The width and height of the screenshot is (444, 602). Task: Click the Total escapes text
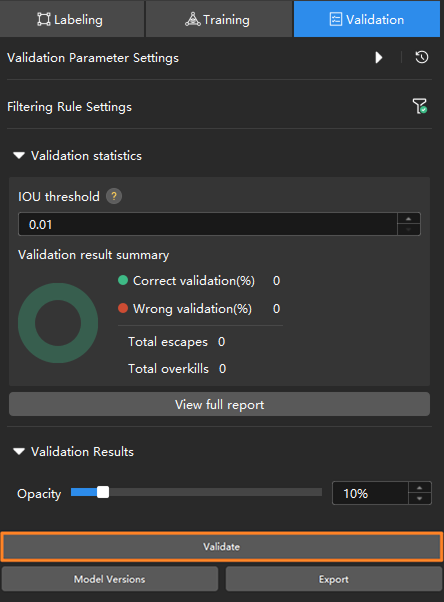click(168, 342)
